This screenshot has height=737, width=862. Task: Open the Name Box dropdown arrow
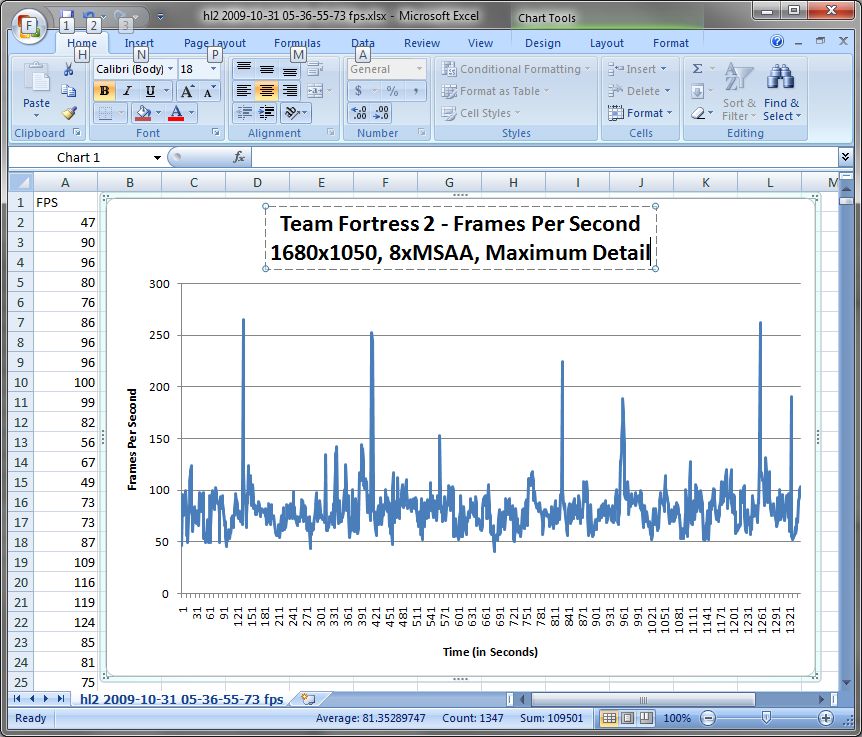pyautogui.click(x=157, y=158)
